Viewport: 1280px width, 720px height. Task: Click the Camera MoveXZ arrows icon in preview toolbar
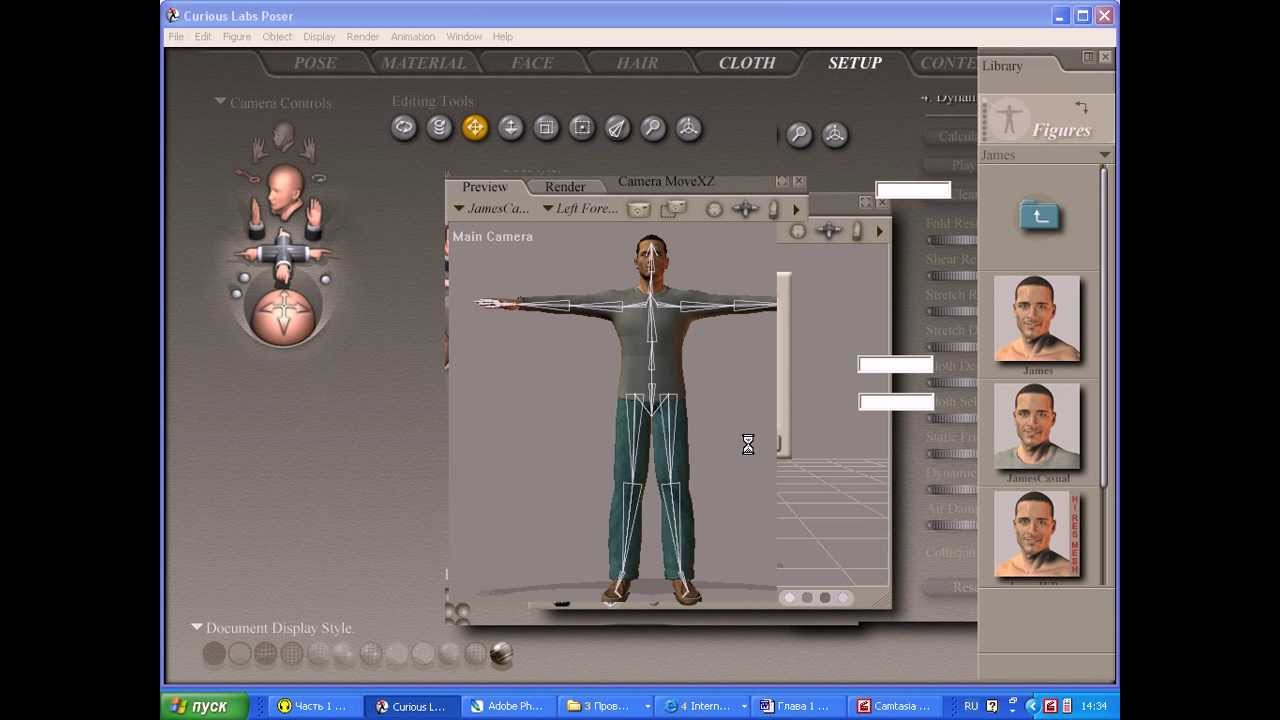click(x=746, y=209)
